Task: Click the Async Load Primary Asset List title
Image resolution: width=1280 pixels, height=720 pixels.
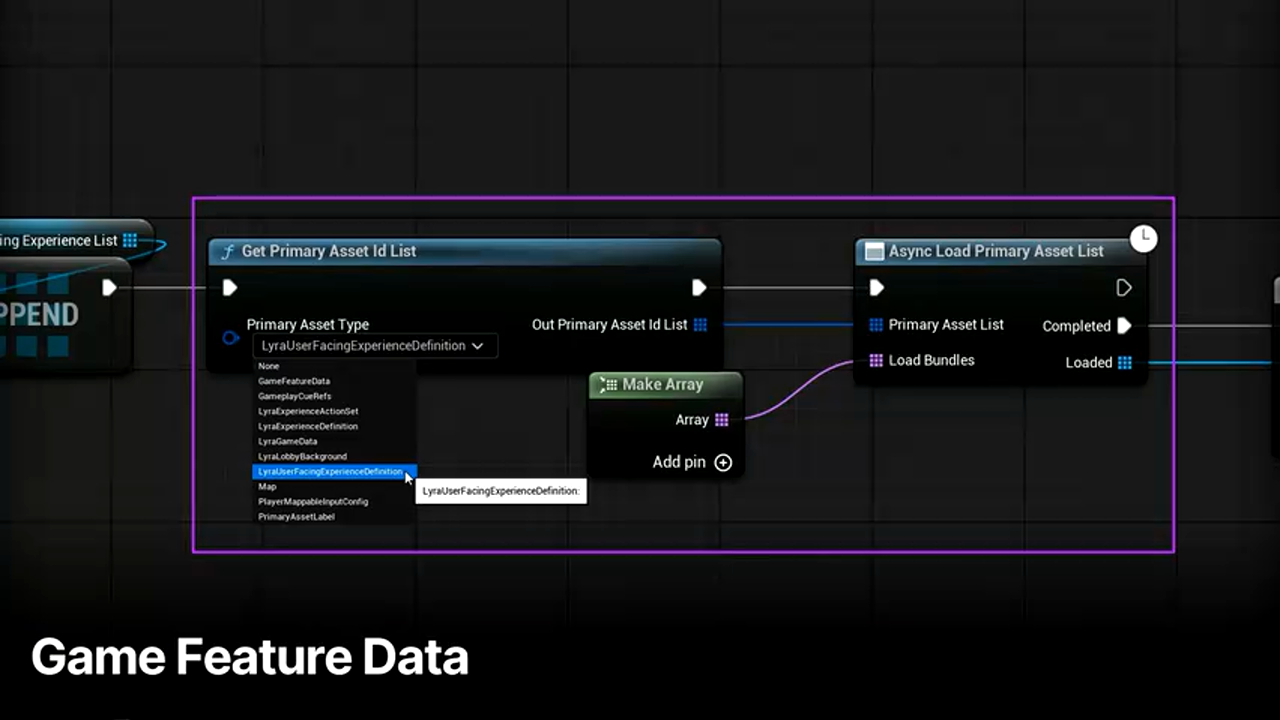Action: click(x=995, y=251)
